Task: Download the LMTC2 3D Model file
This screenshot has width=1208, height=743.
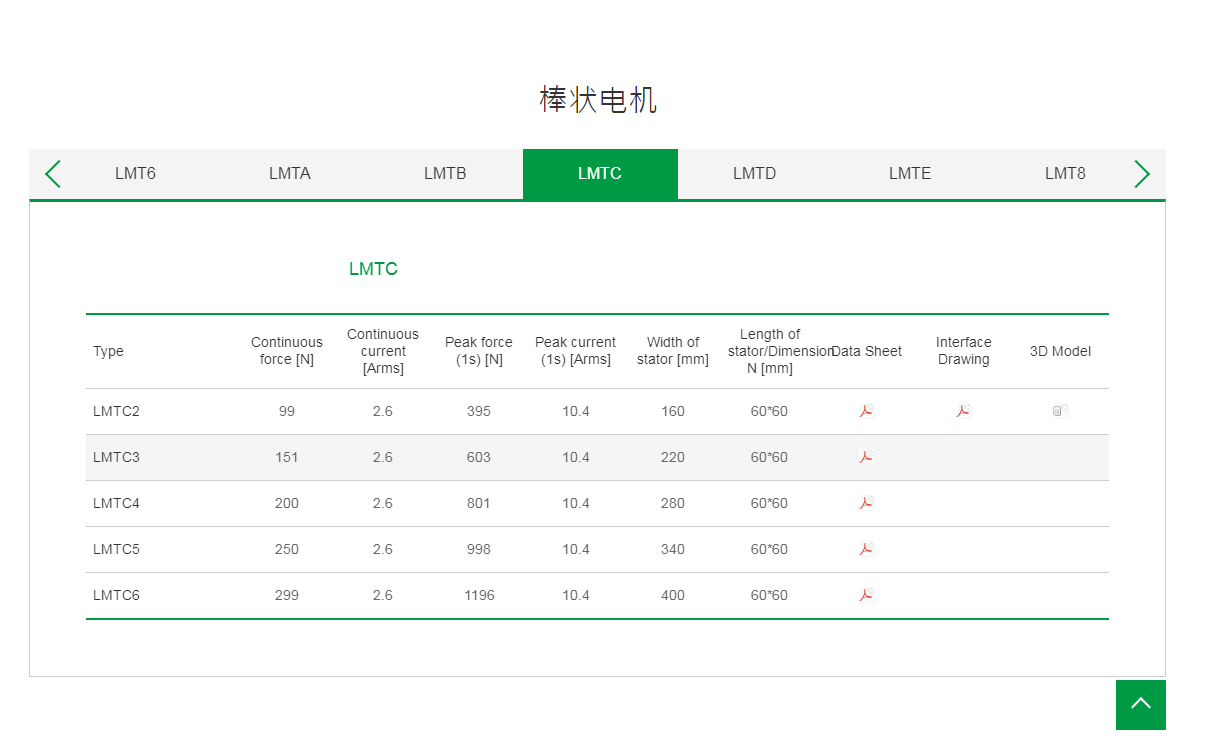Action: [x=1059, y=410]
